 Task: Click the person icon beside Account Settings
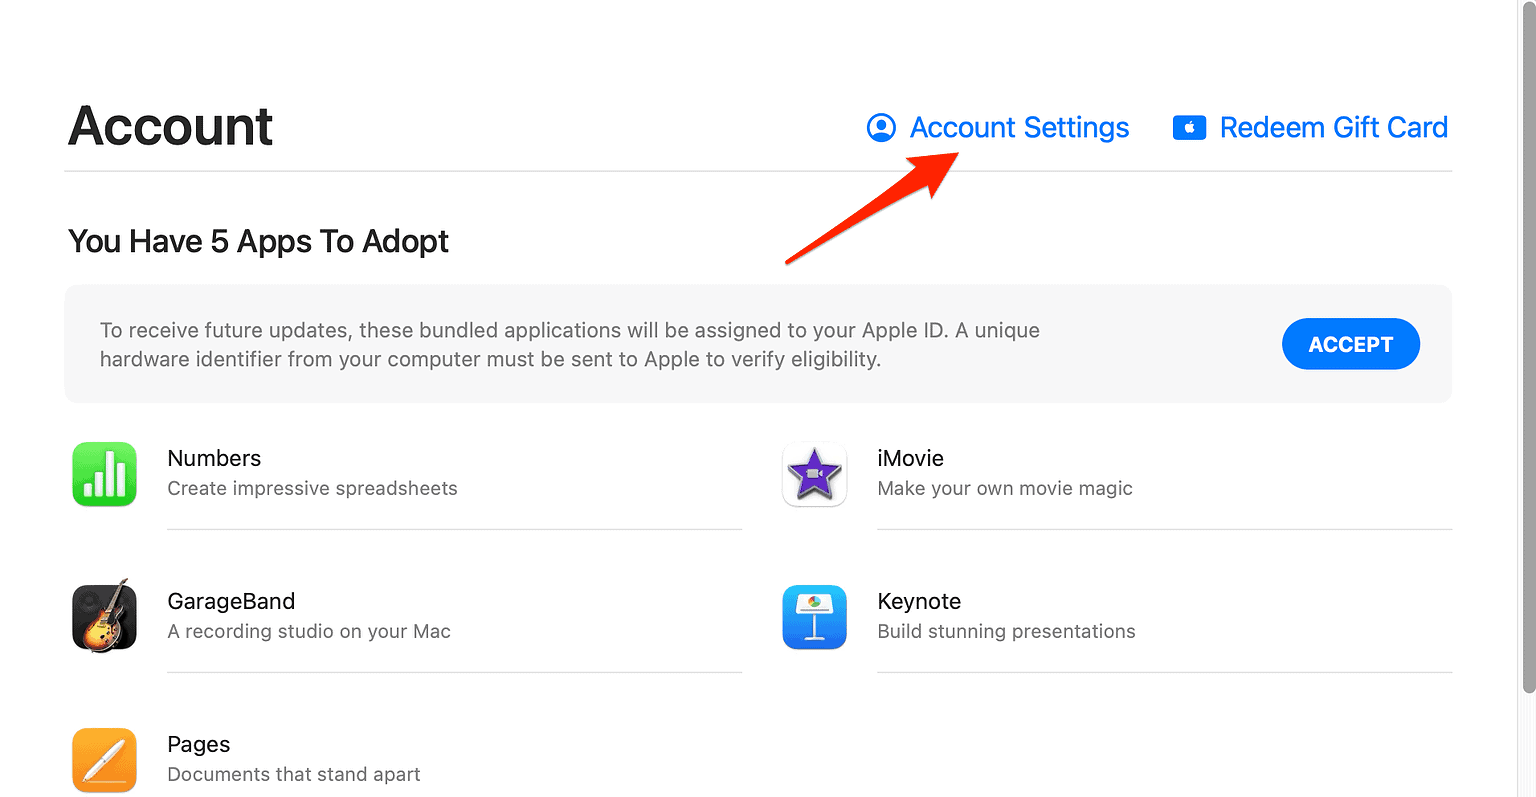point(881,128)
